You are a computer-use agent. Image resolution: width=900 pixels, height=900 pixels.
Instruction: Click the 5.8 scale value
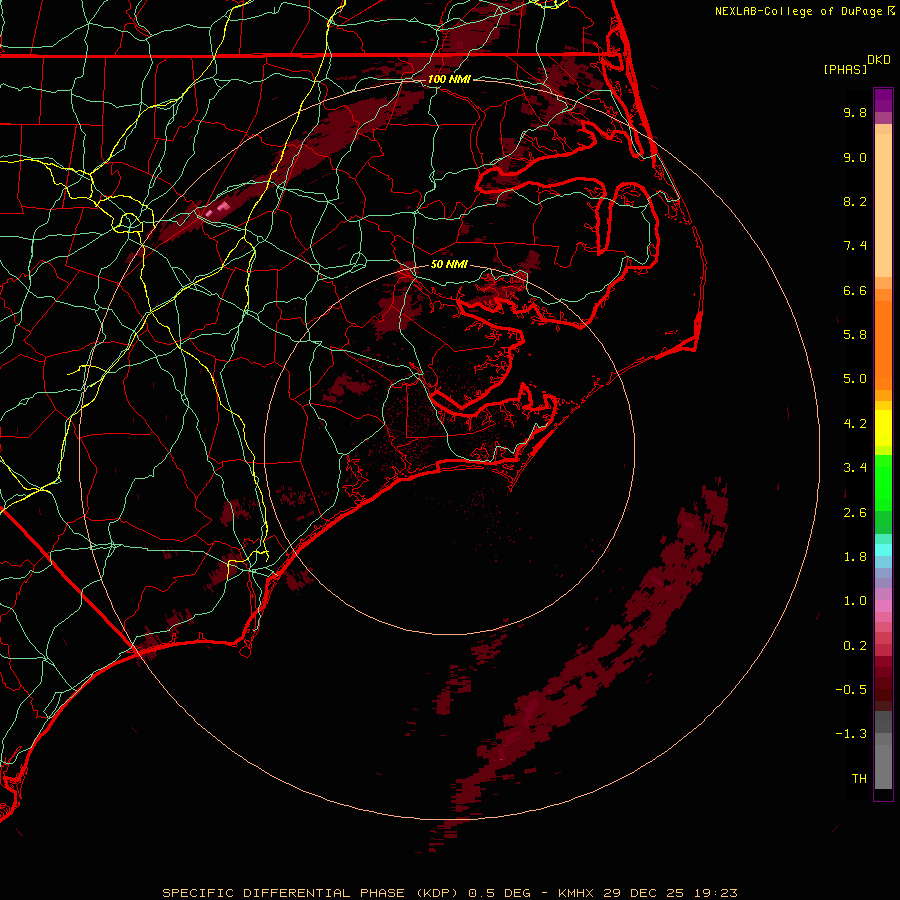click(x=855, y=335)
